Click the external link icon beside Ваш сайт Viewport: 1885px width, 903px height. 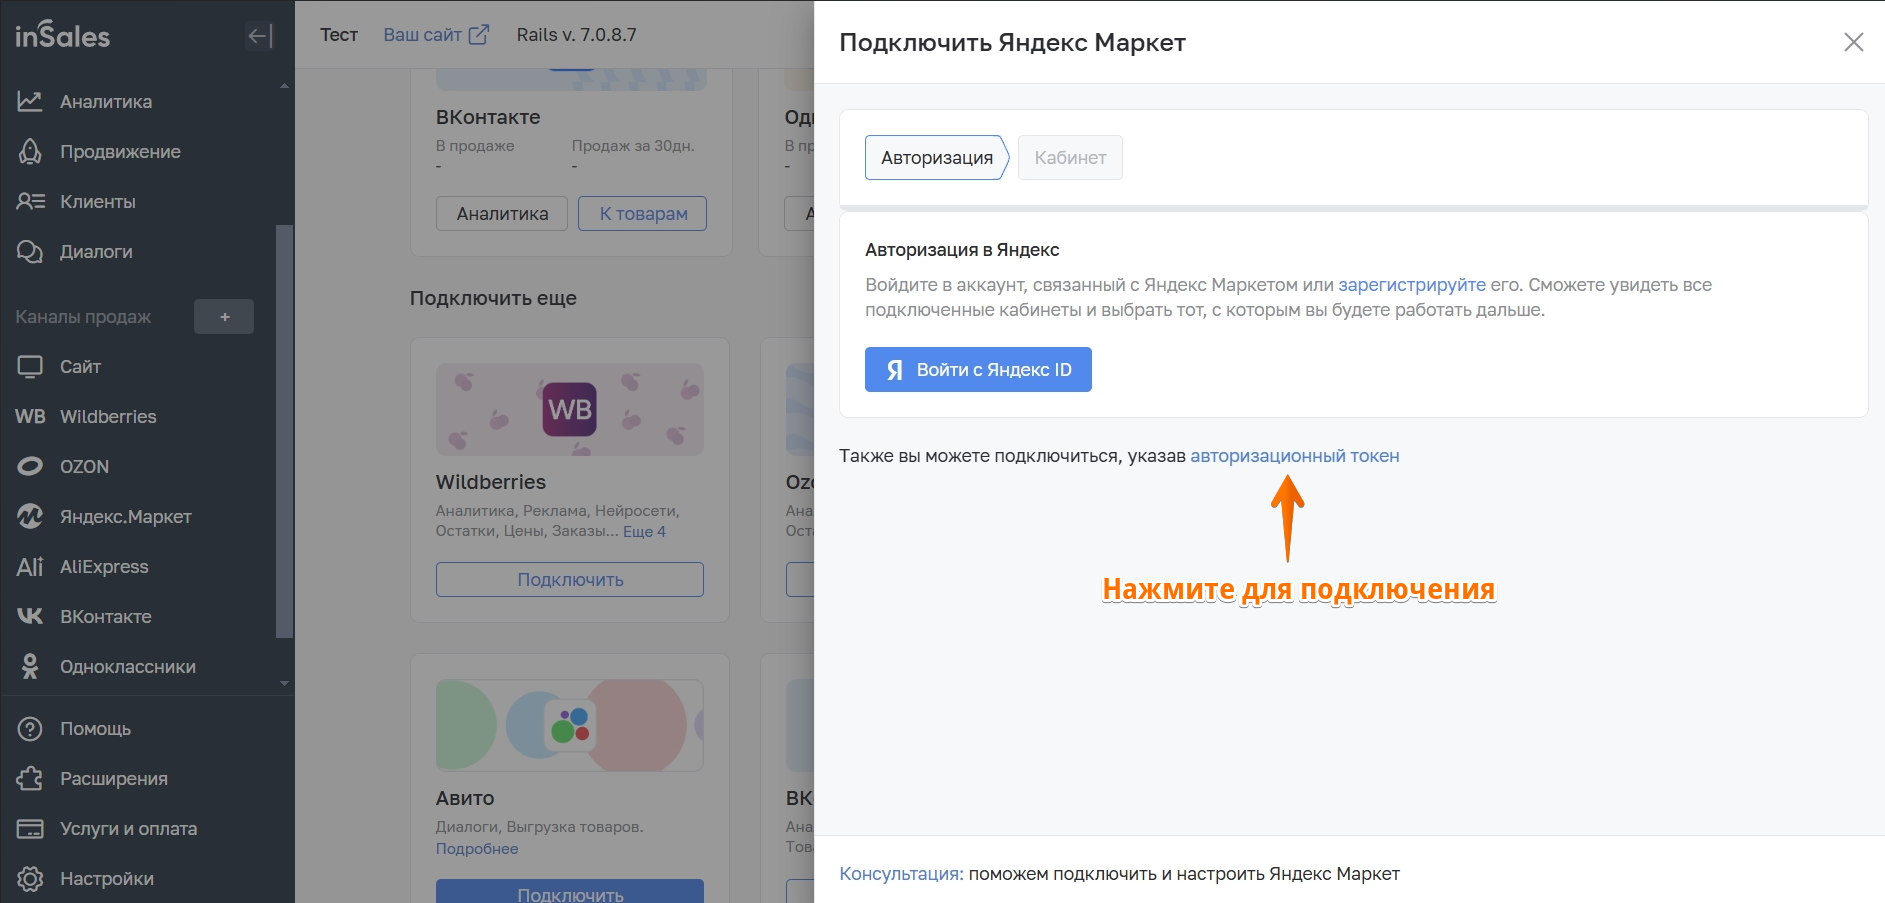[x=479, y=34]
